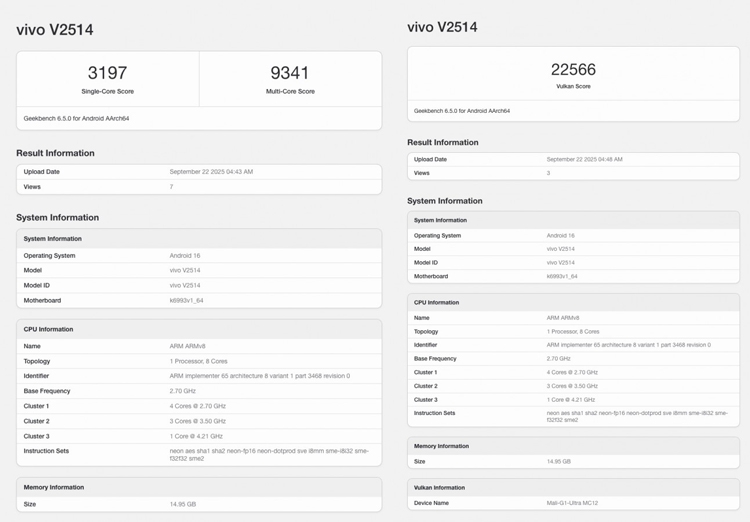
Task: Click upload date September 22 2025 04:48 AM
Action: pos(585,159)
